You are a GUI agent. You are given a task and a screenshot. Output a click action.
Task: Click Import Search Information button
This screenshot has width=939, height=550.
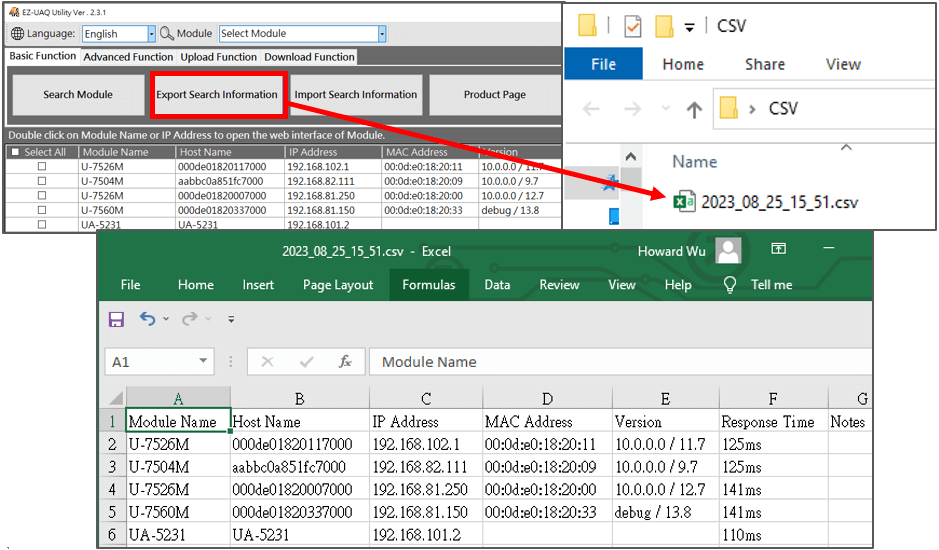pyautogui.click(x=356, y=95)
